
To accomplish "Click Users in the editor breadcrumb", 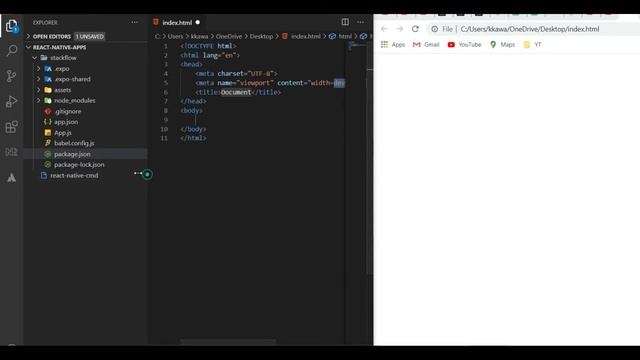I will pos(176,36).
